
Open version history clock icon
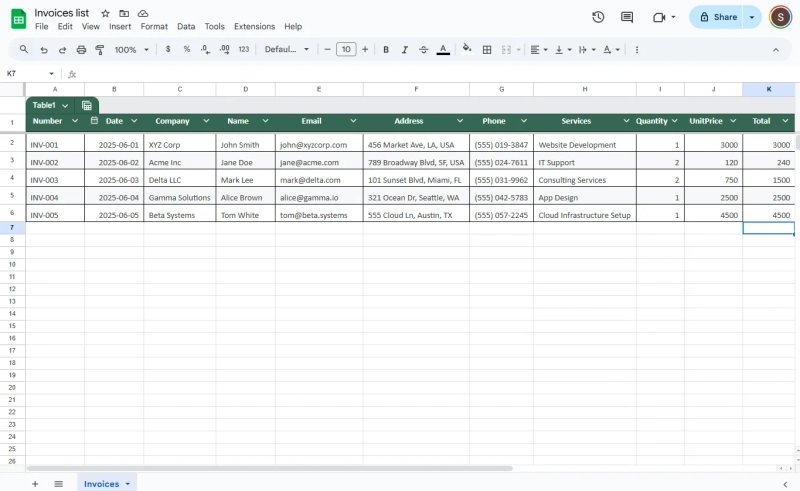click(x=598, y=17)
